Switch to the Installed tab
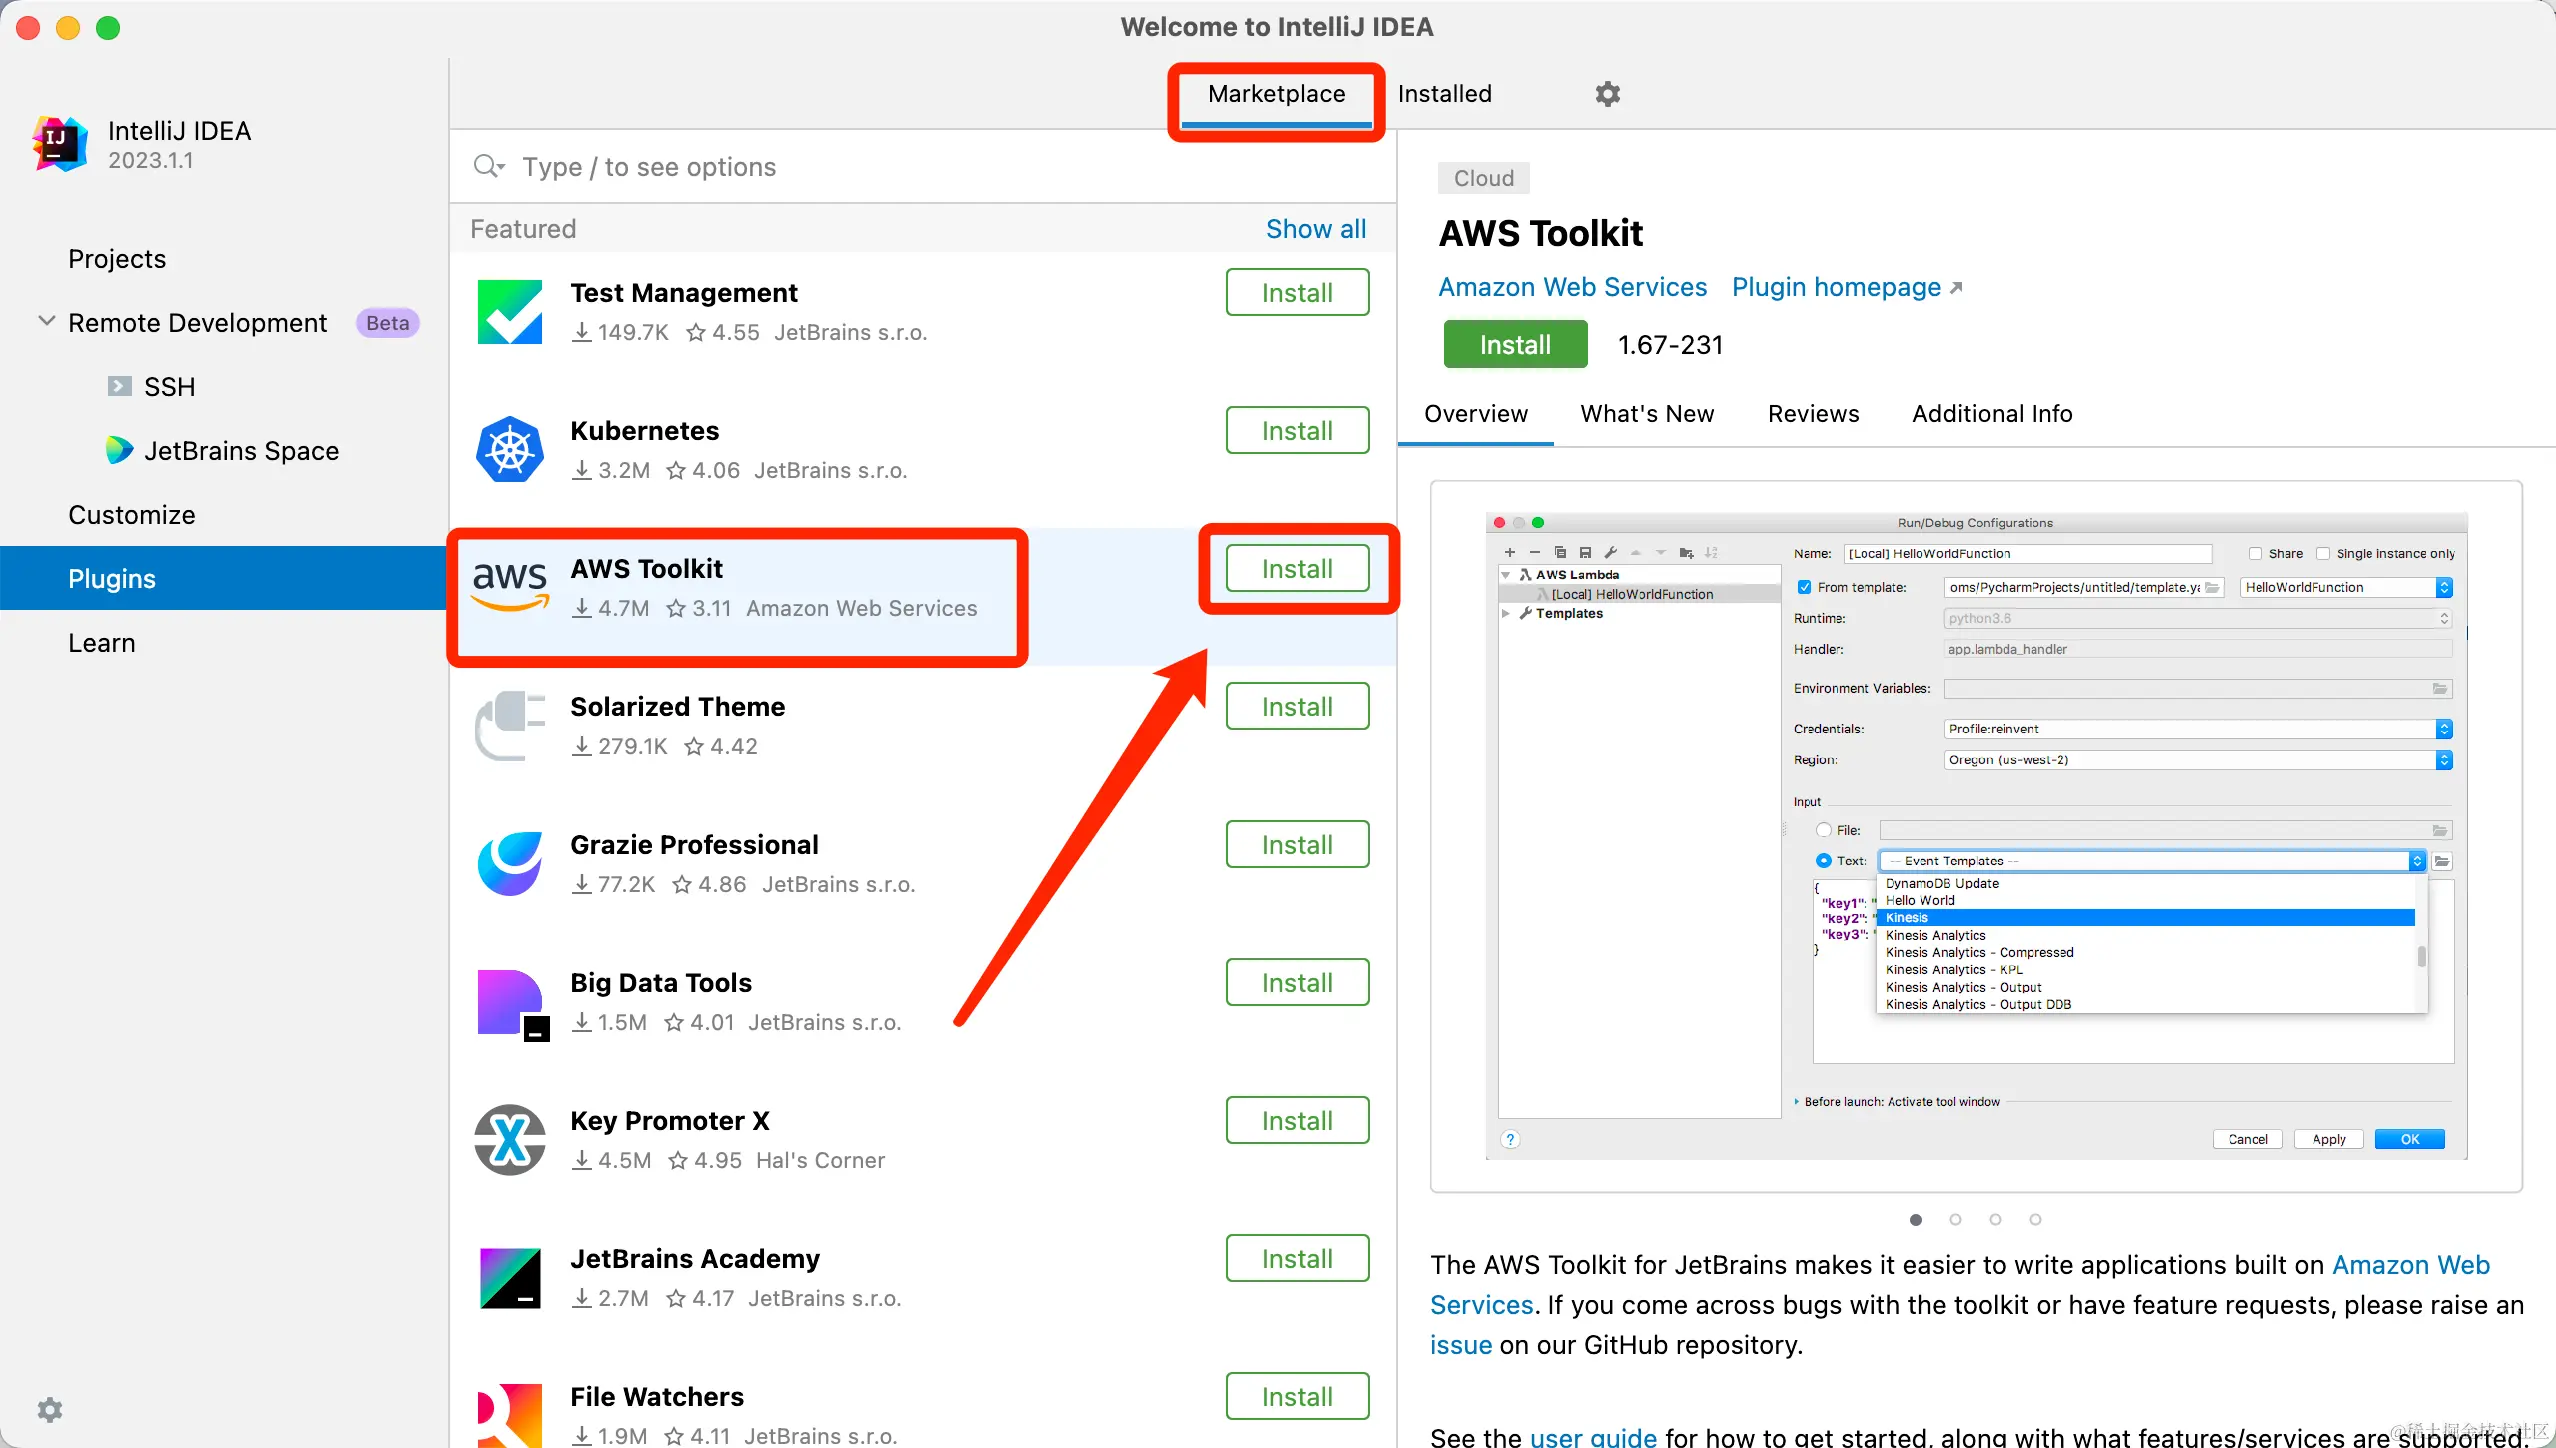Viewport: 2556px width, 1448px height. [x=1444, y=94]
